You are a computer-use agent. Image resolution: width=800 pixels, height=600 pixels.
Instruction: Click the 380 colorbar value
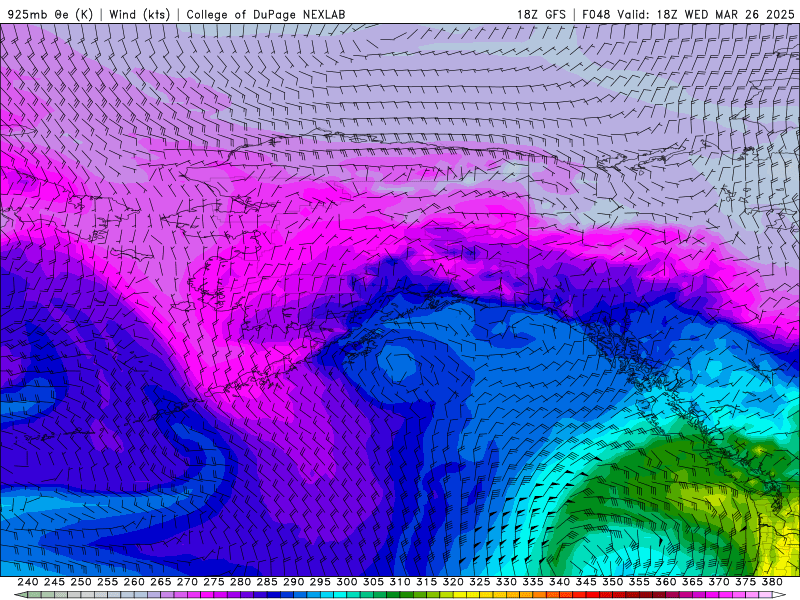(772, 582)
